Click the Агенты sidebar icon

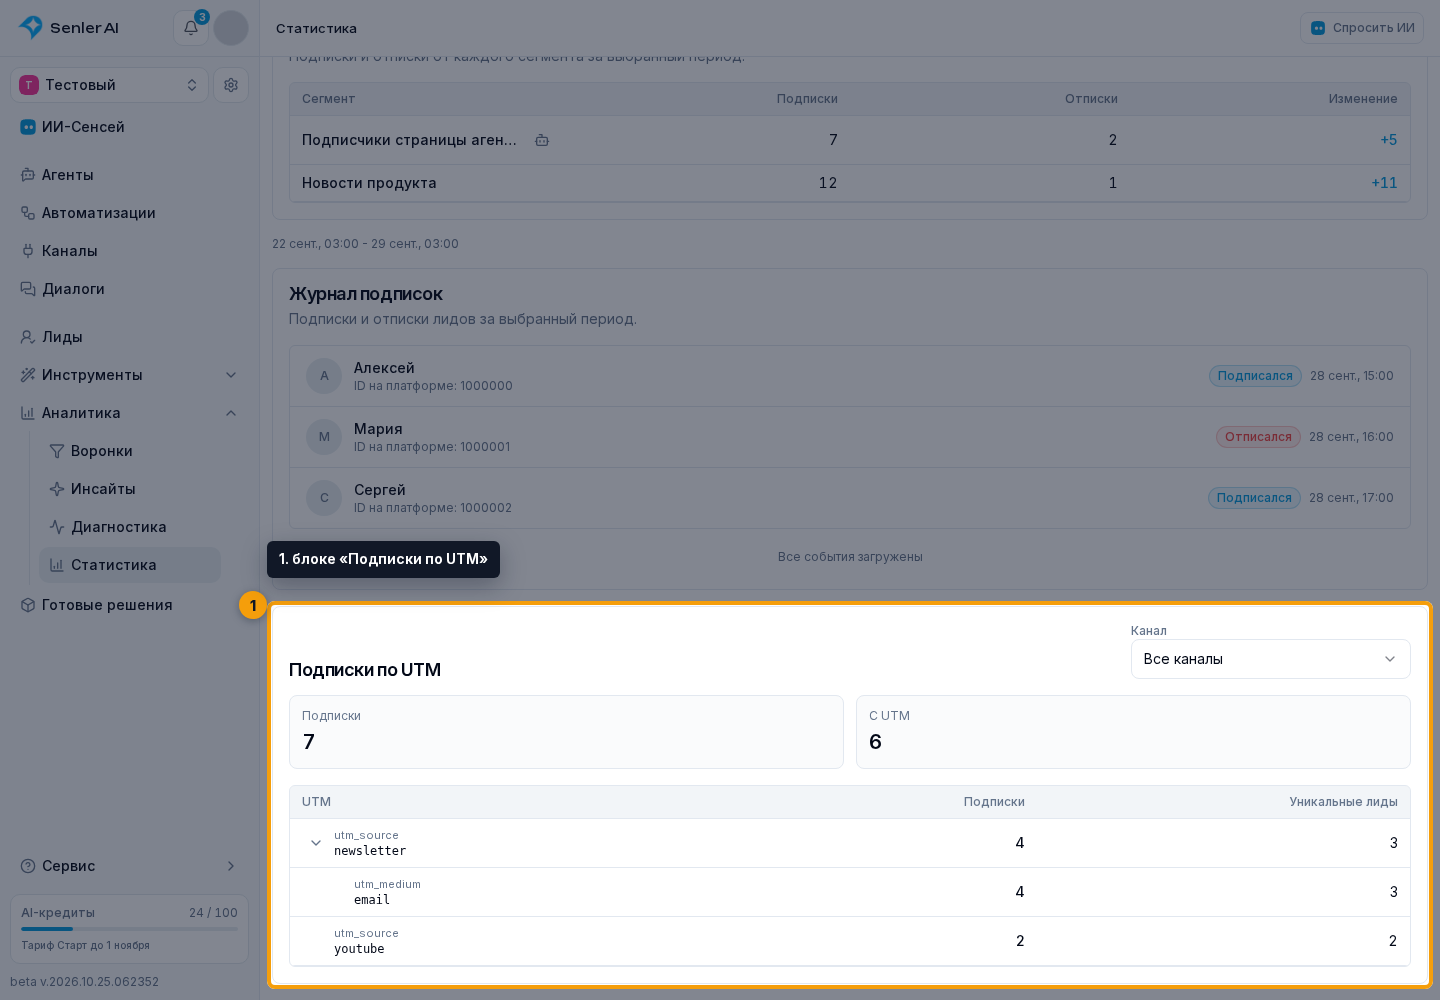28,175
